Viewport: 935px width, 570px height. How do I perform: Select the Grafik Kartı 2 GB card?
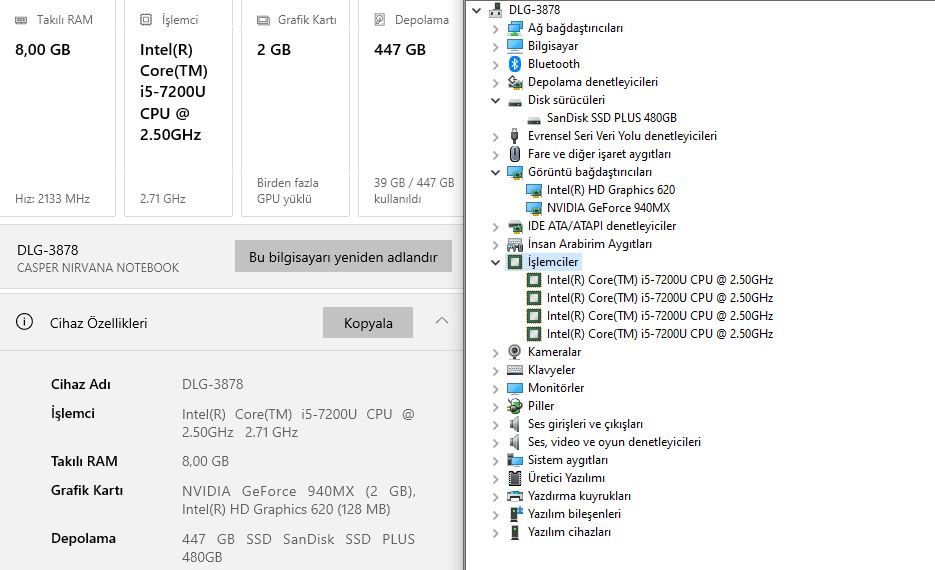pyautogui.click(x=295, y=108)
